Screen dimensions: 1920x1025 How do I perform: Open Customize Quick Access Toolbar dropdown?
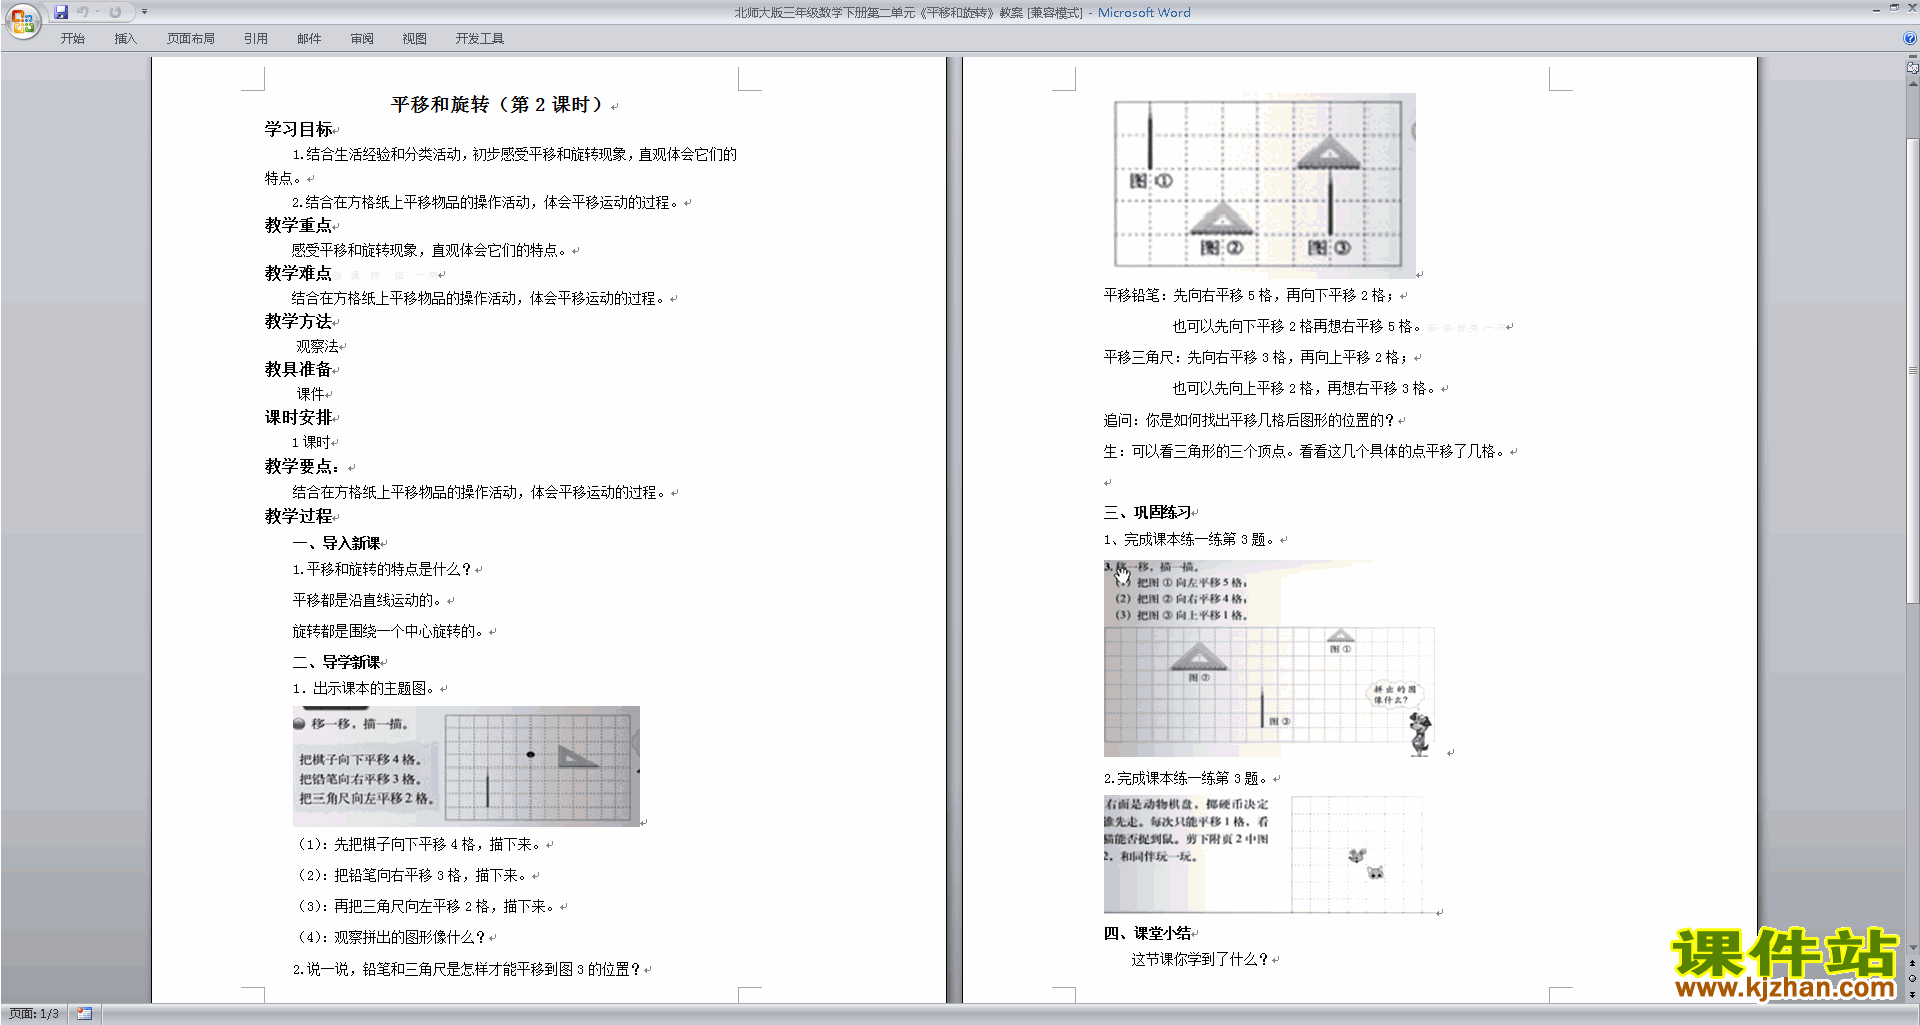(x=144, y=12)
